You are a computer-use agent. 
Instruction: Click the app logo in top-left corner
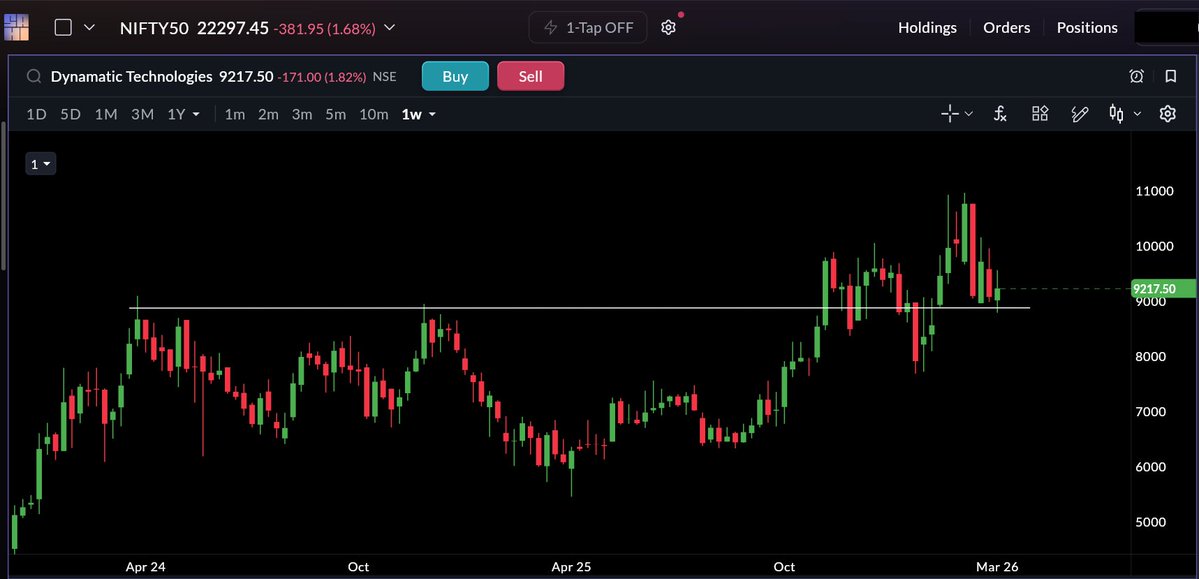[16, 28]
